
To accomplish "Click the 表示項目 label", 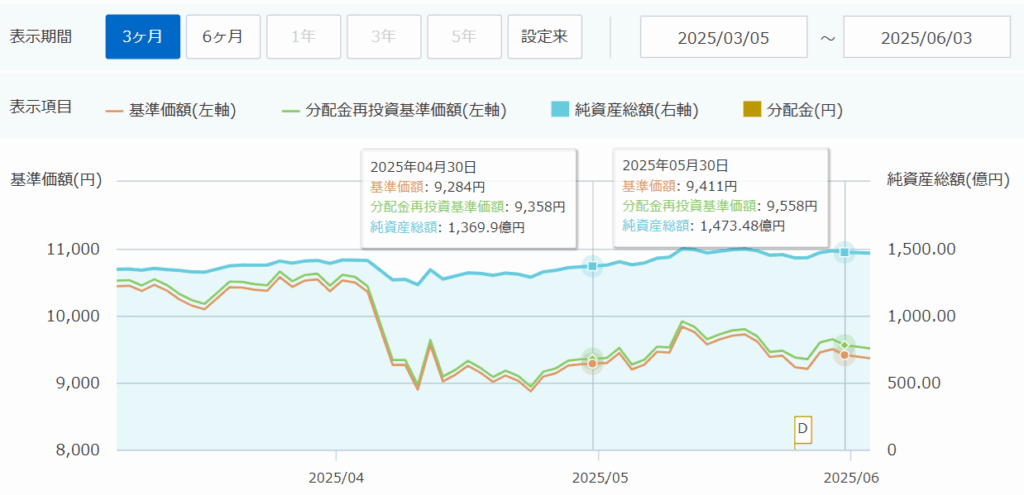I will click(40, 108).
